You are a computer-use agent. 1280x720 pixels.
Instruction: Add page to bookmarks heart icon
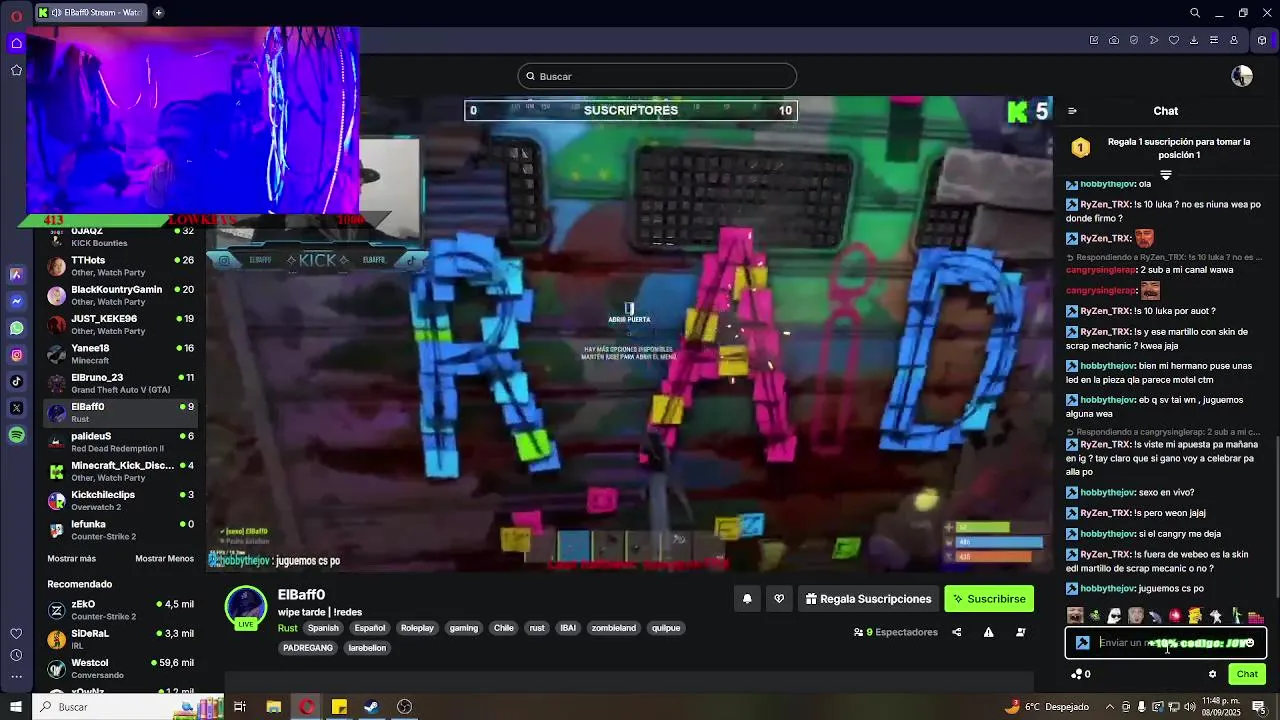(x=1174, y=40)
